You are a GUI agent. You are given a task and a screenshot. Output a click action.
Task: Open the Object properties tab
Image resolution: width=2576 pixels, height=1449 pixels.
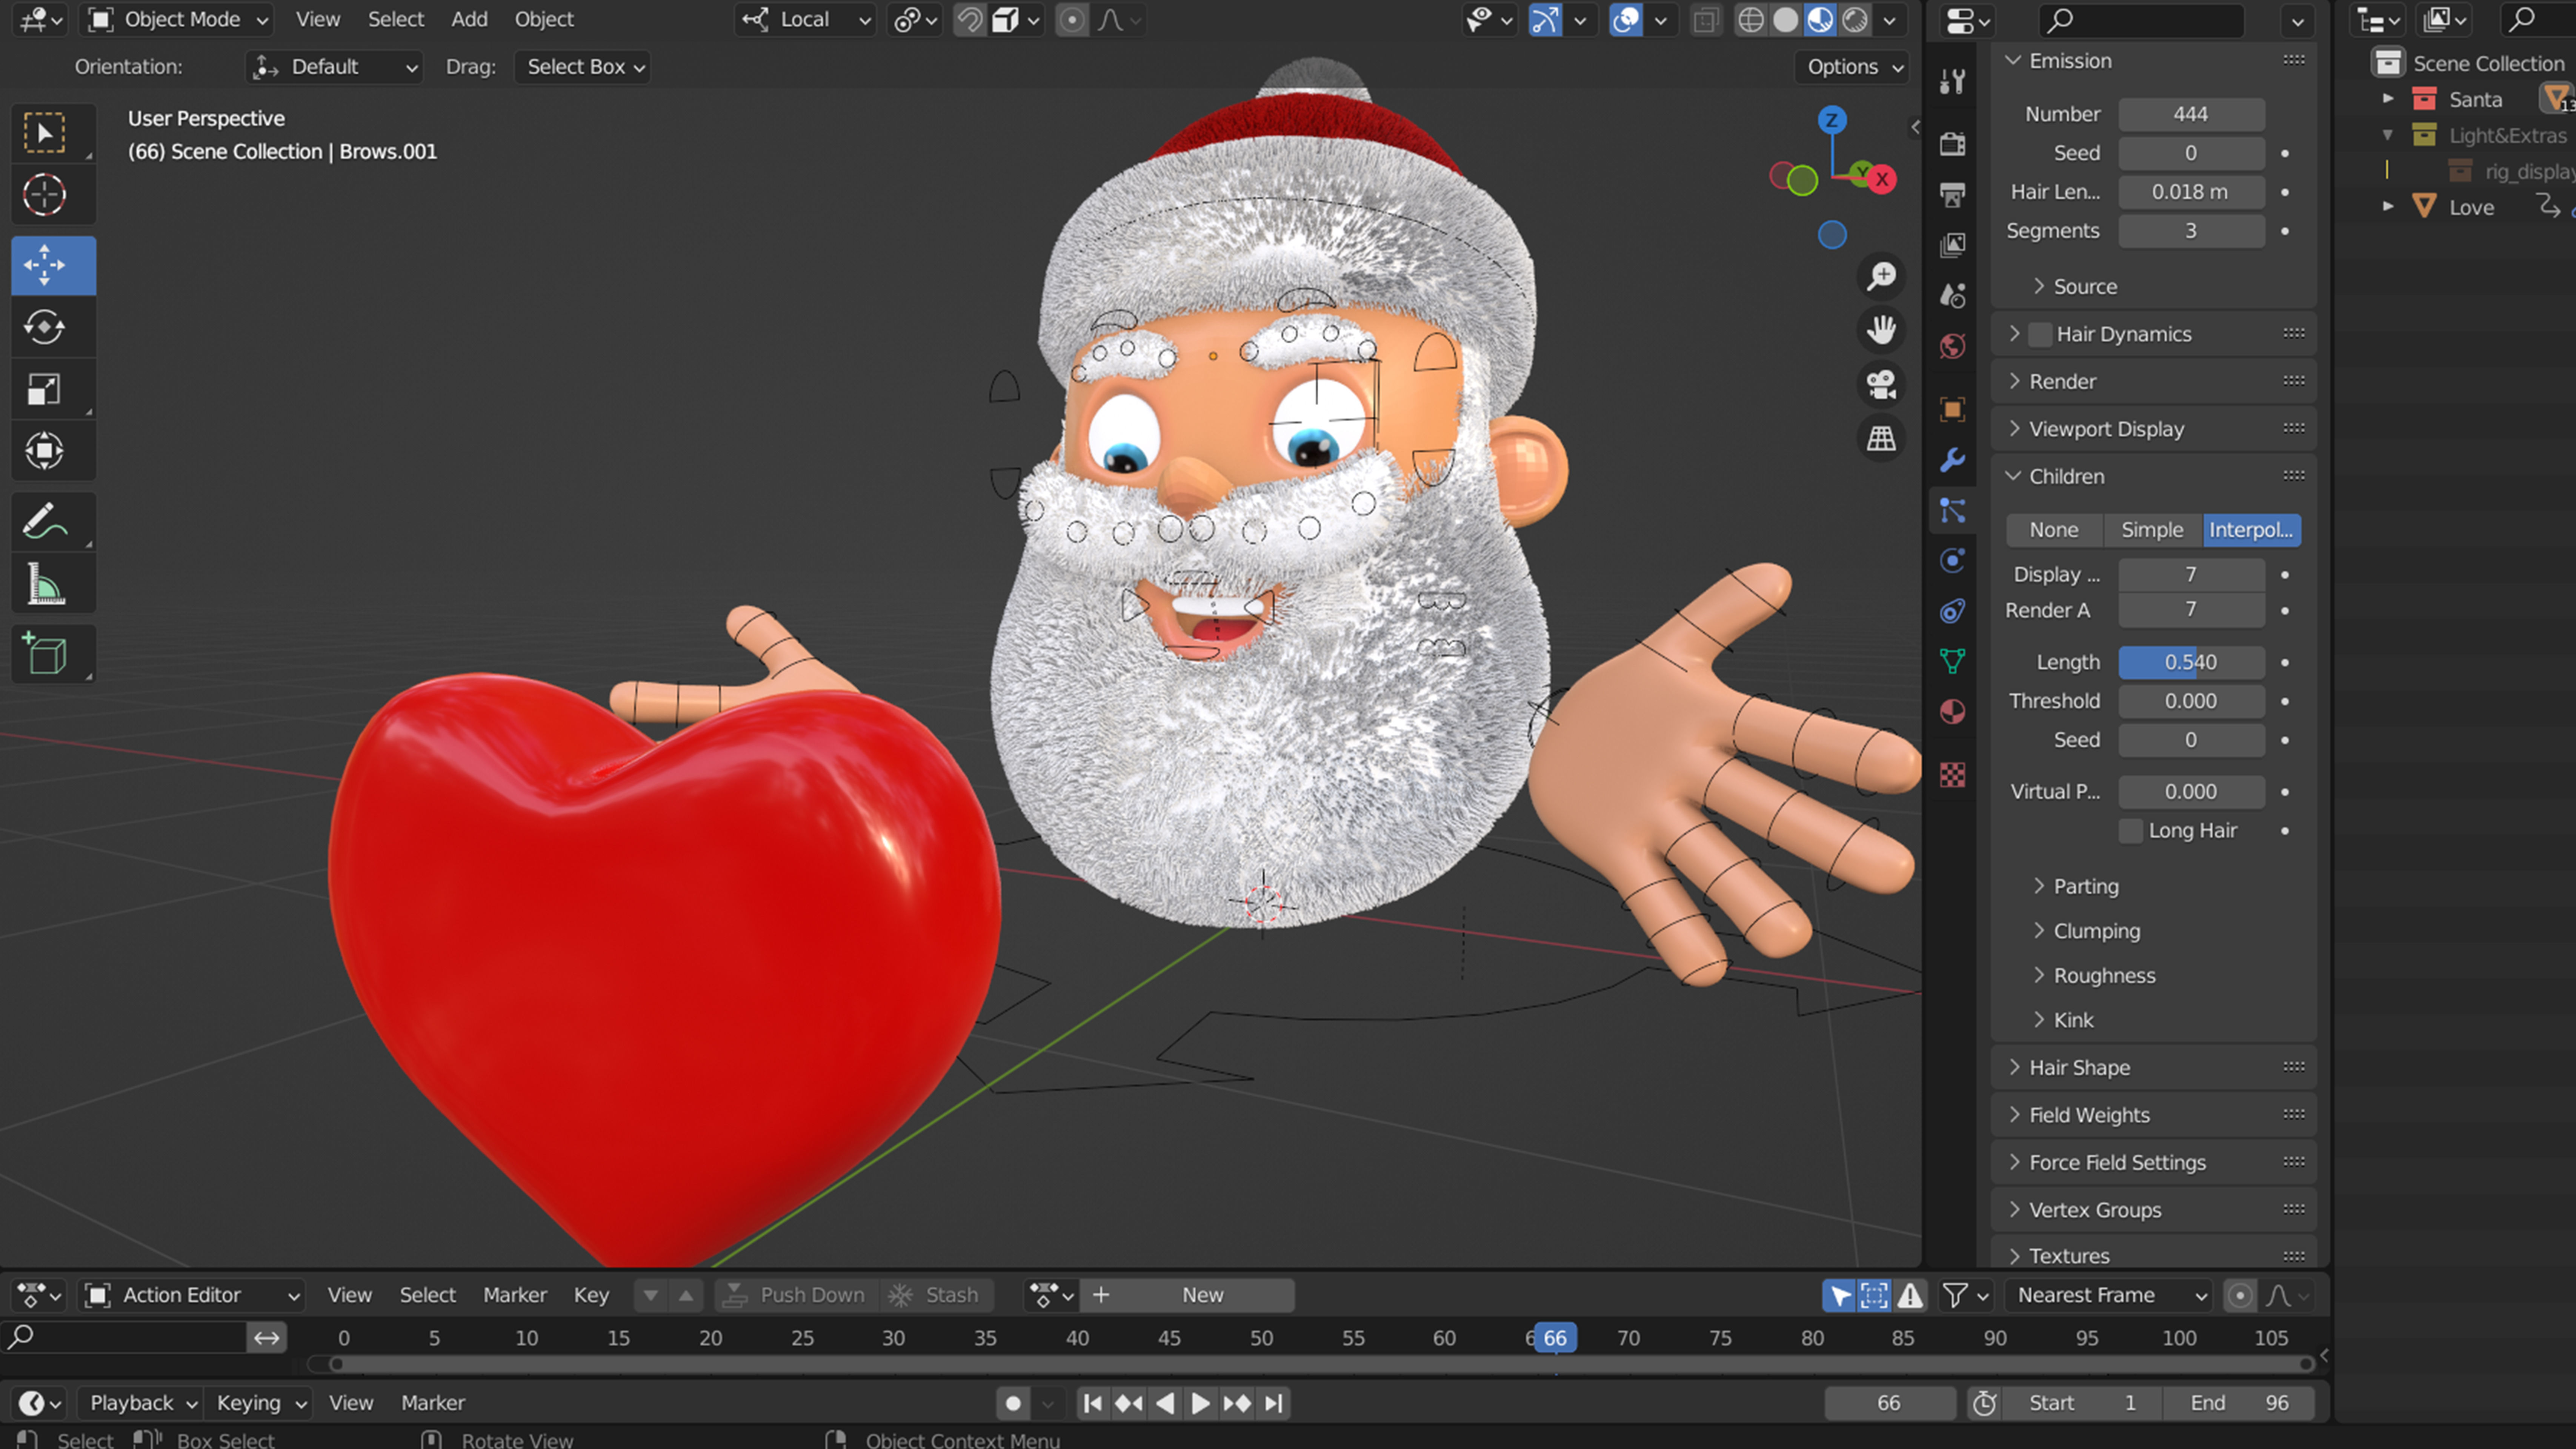tap(1952, 409)
